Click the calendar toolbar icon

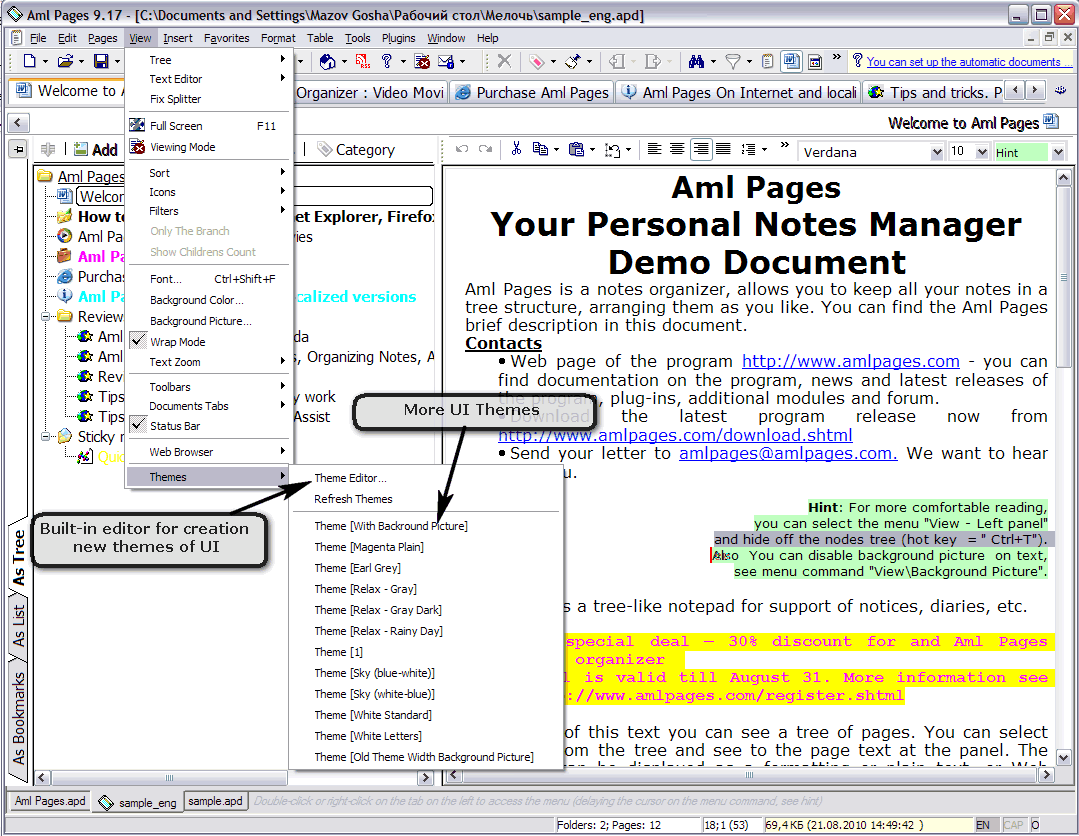(815, 62)
